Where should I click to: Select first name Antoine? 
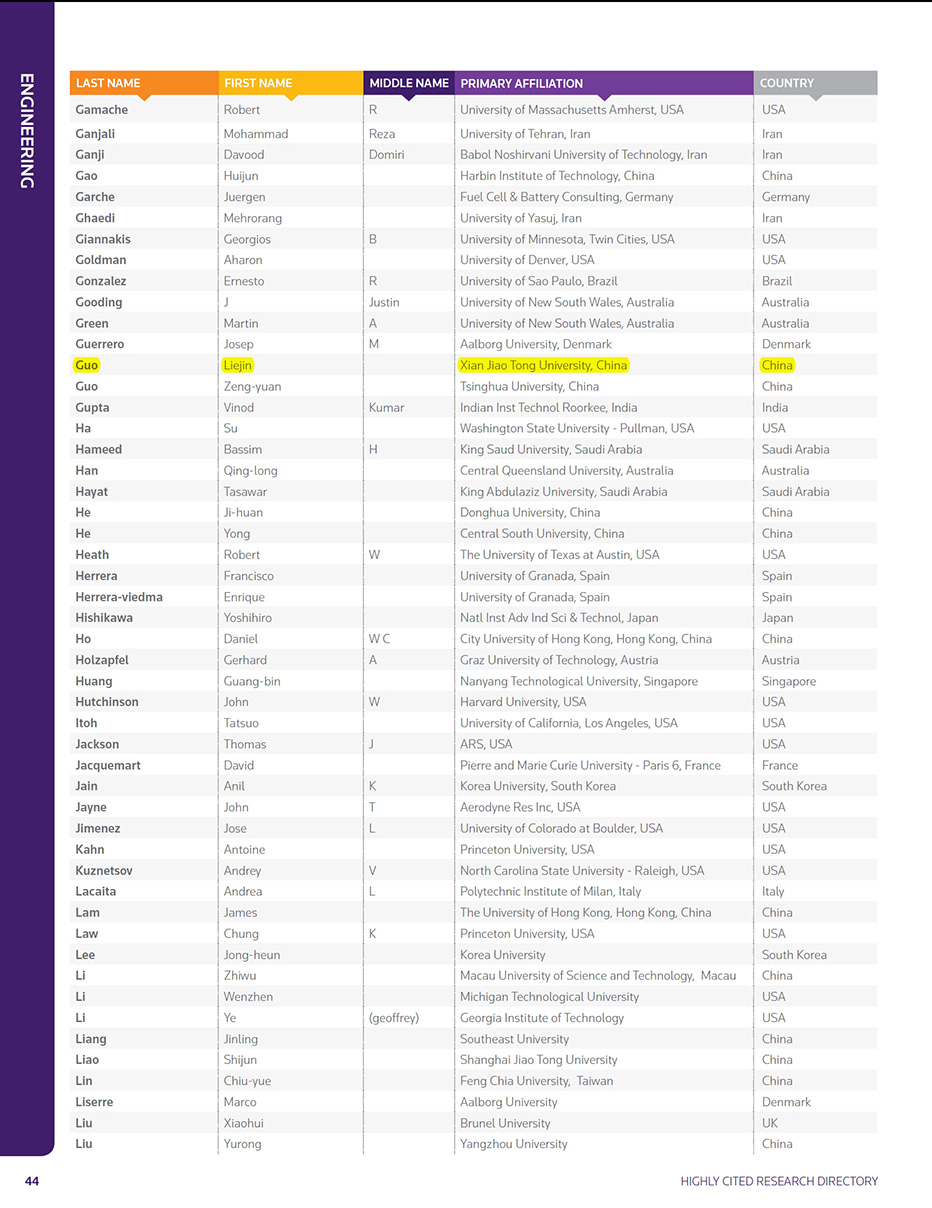coord(244,849)
